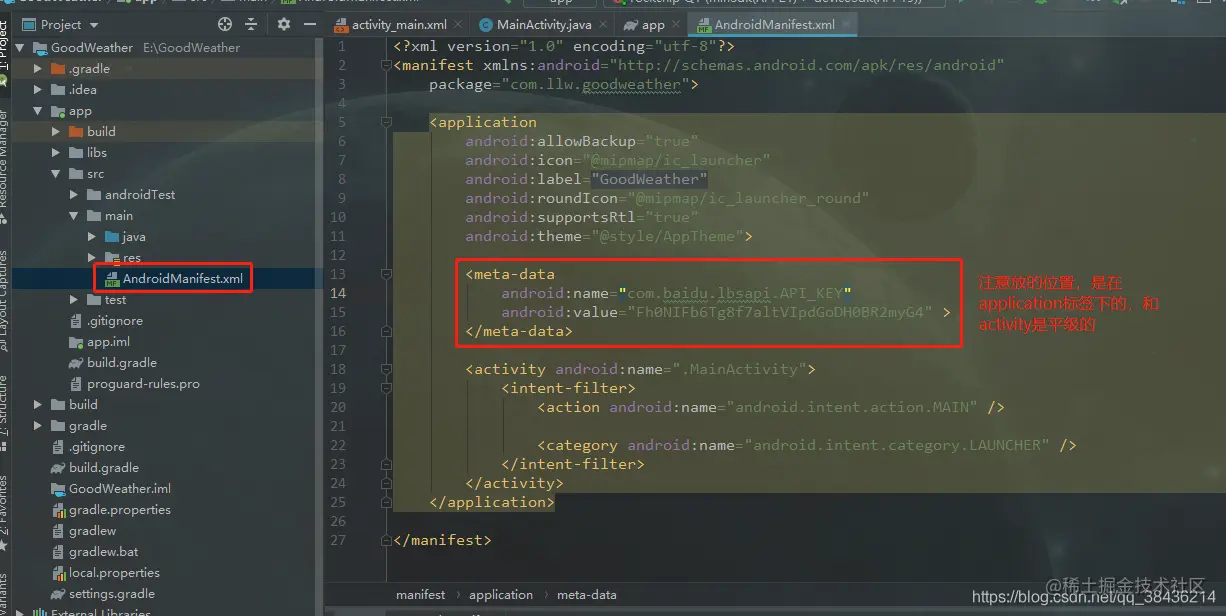Collapse the main folder arrow

(74, 216)
